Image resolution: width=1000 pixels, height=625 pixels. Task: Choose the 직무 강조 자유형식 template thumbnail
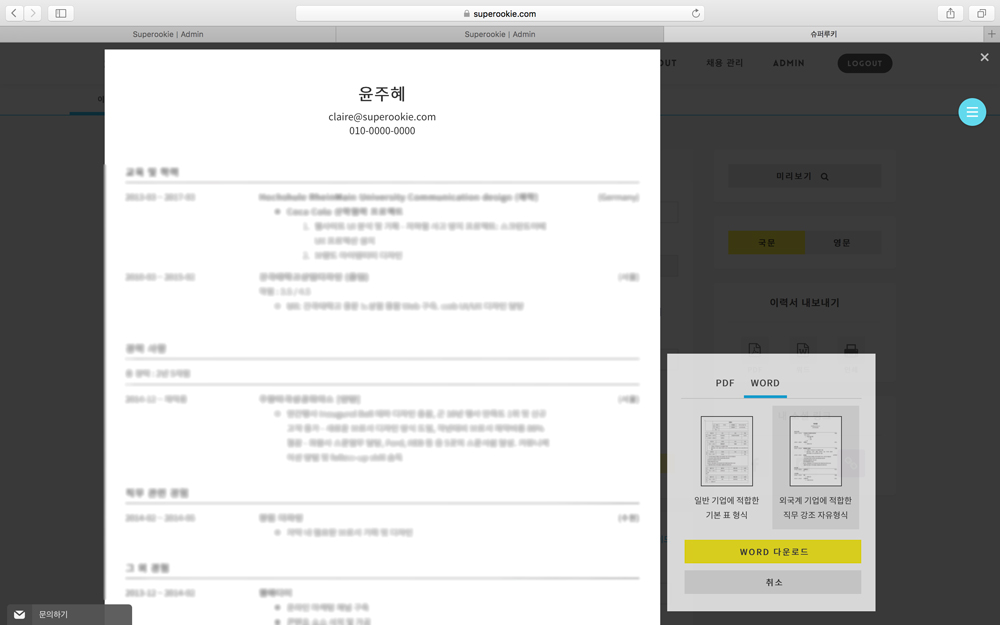click(x=815, y=451)
